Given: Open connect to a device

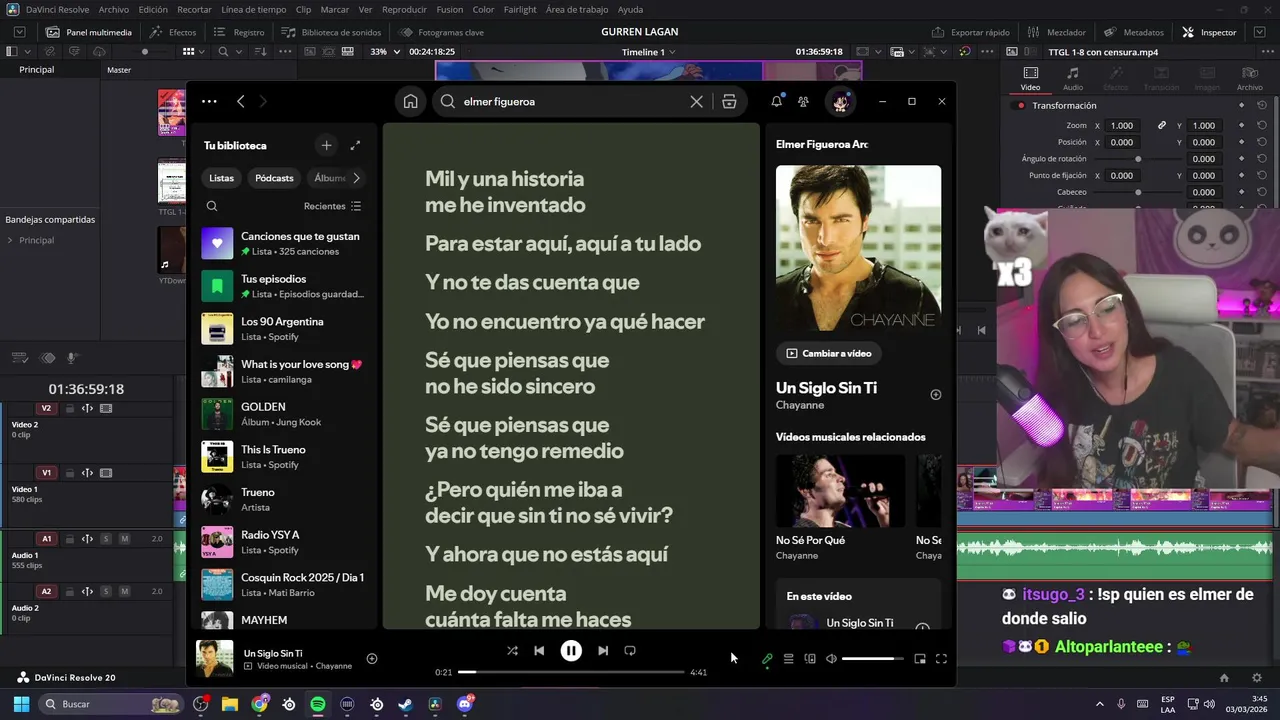Looking at the screenshot, I should pos(810,659).
